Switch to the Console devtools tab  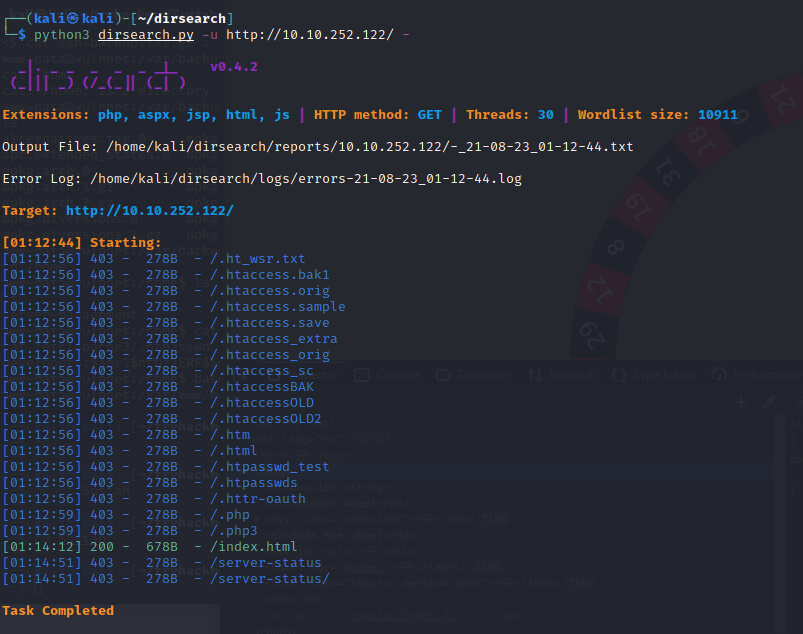click(x=390, y=375)
